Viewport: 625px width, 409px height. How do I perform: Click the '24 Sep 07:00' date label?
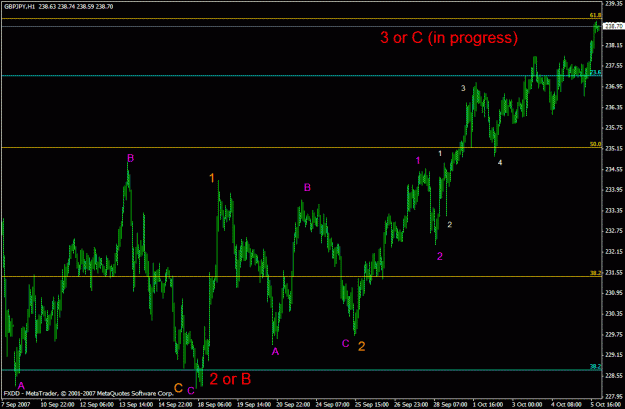click(332, 405)
